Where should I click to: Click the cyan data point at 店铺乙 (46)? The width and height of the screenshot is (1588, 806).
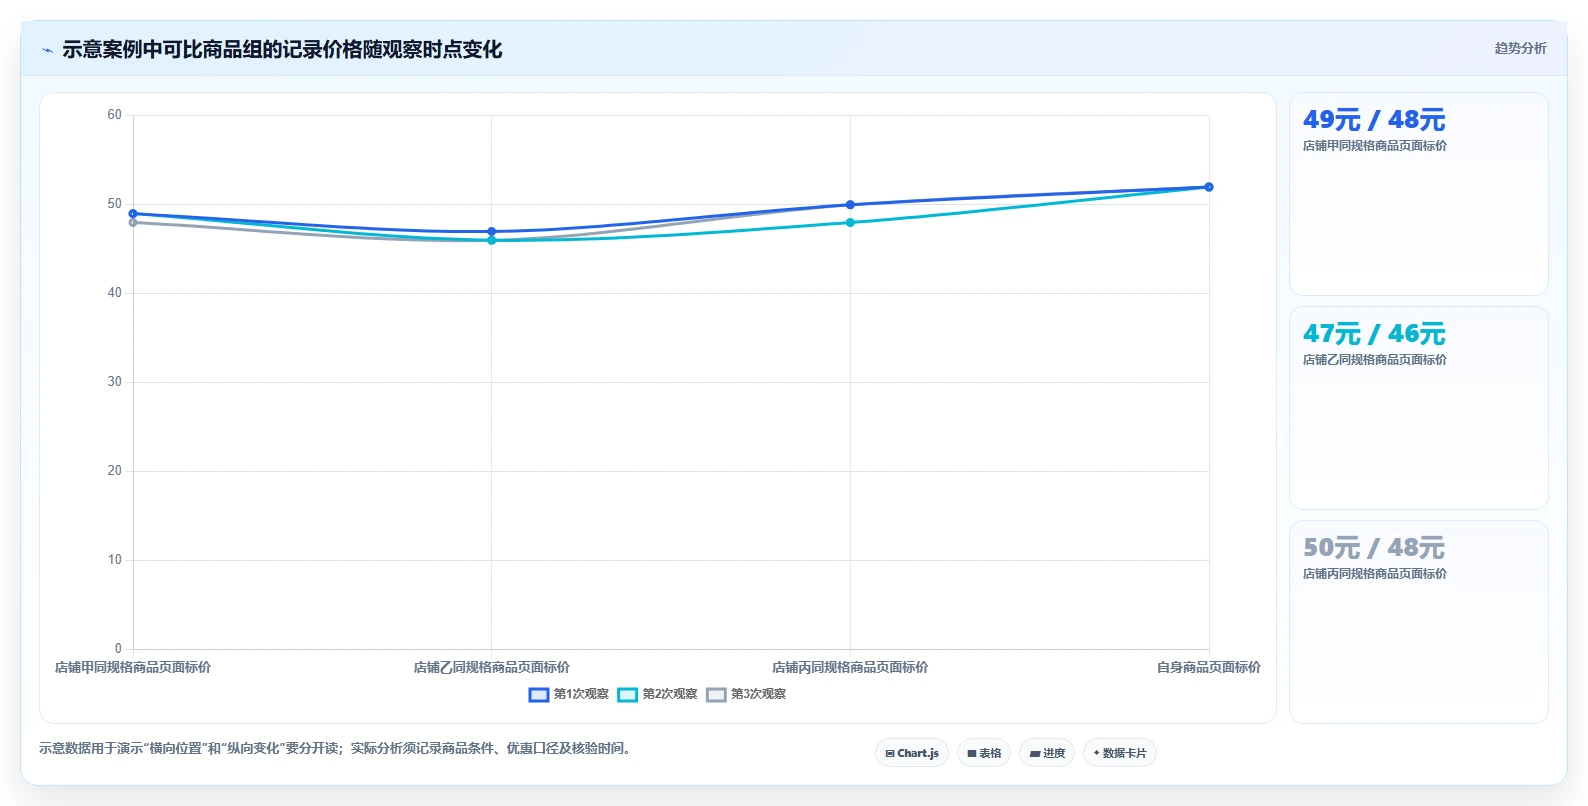coord(491,241)
